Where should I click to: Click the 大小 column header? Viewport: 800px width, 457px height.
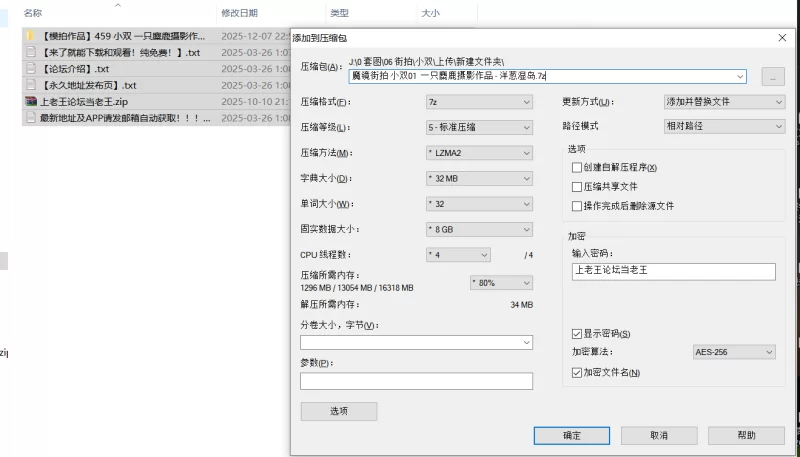pos(430,13)
